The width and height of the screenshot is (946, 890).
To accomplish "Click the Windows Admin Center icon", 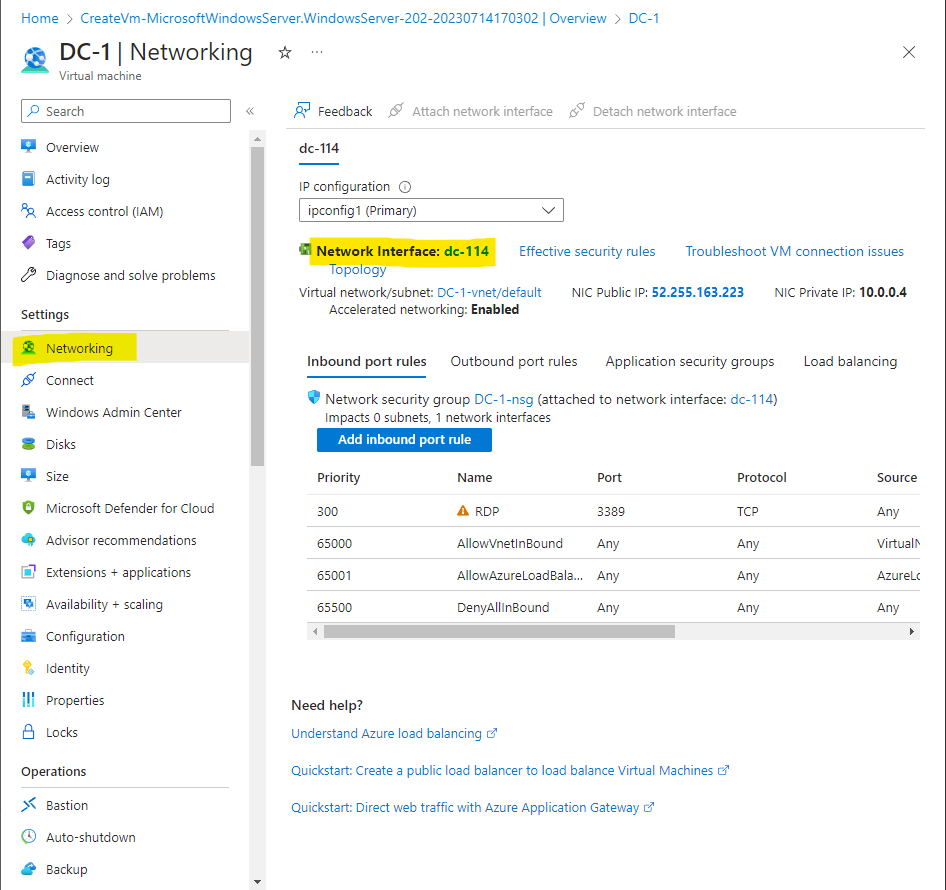I will tap(28, 412).
